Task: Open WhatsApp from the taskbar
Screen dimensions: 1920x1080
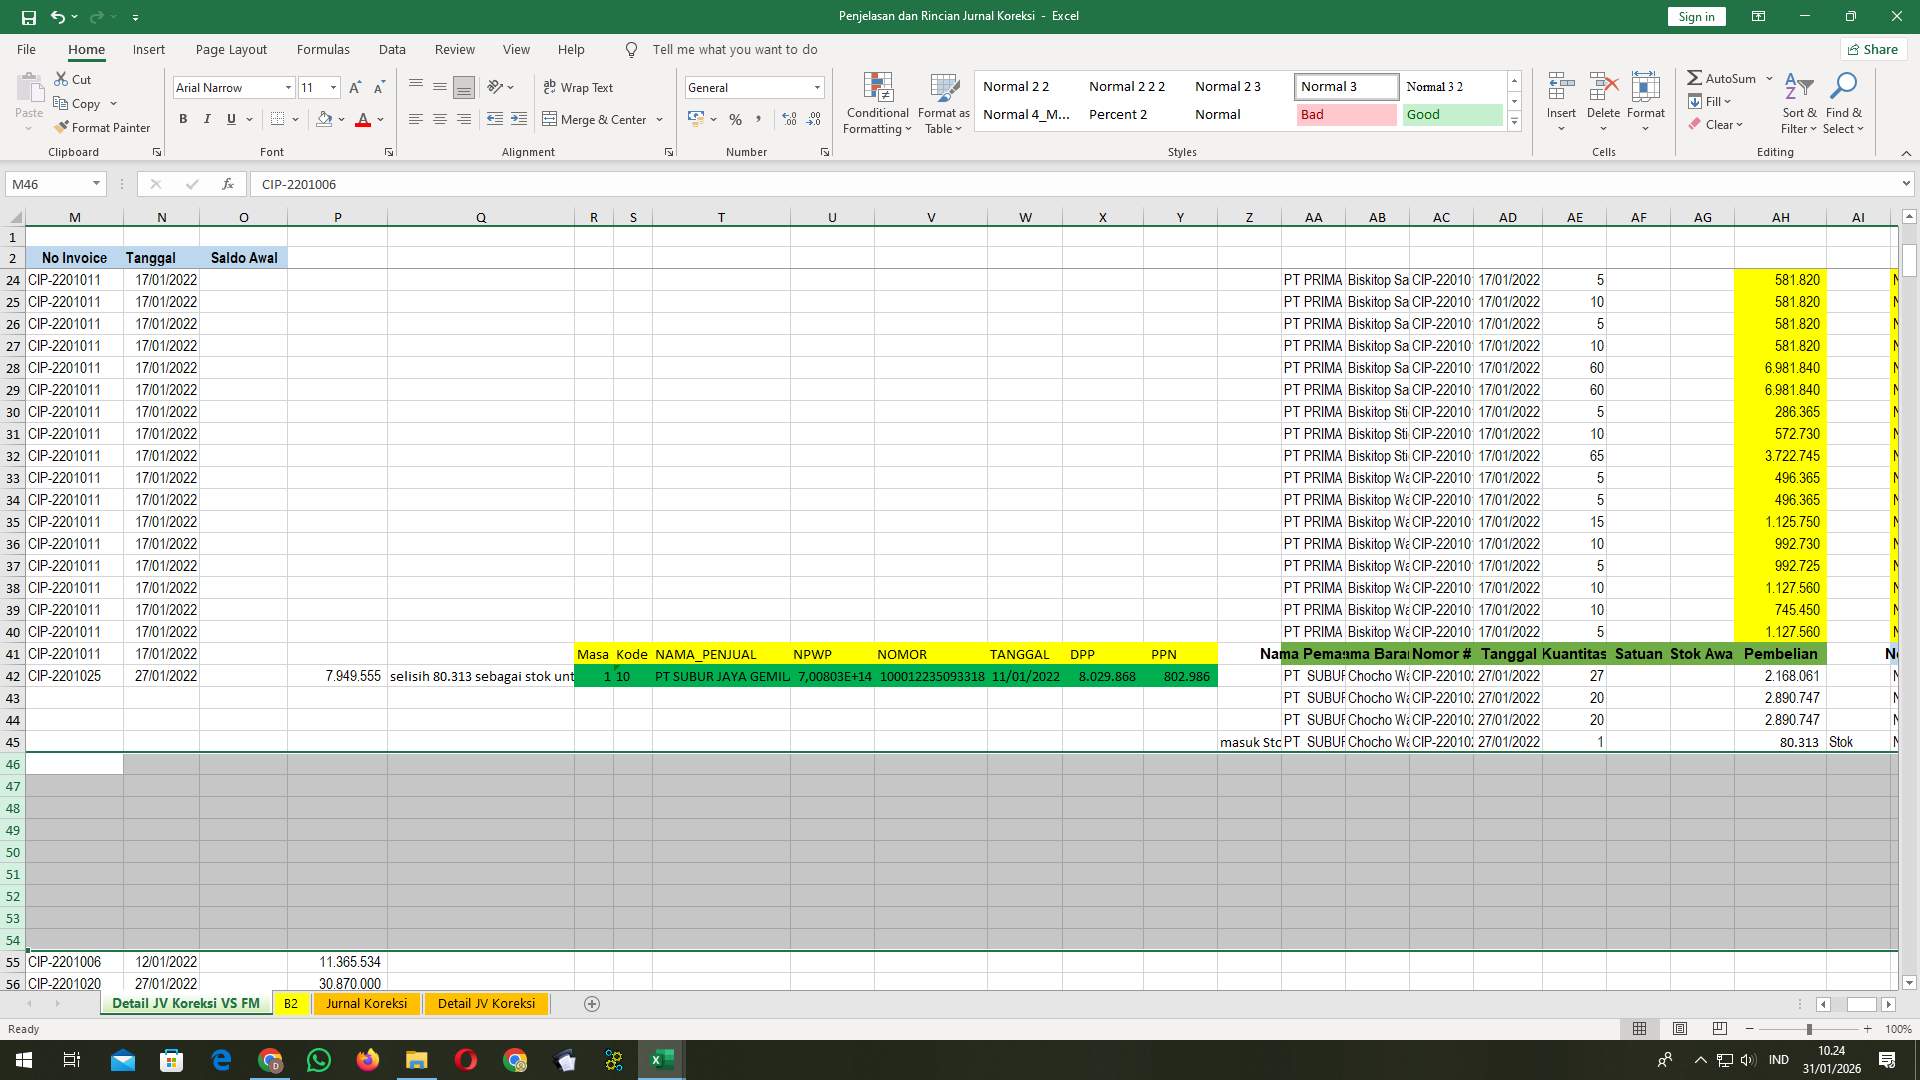Action: tap(319, 1060)
